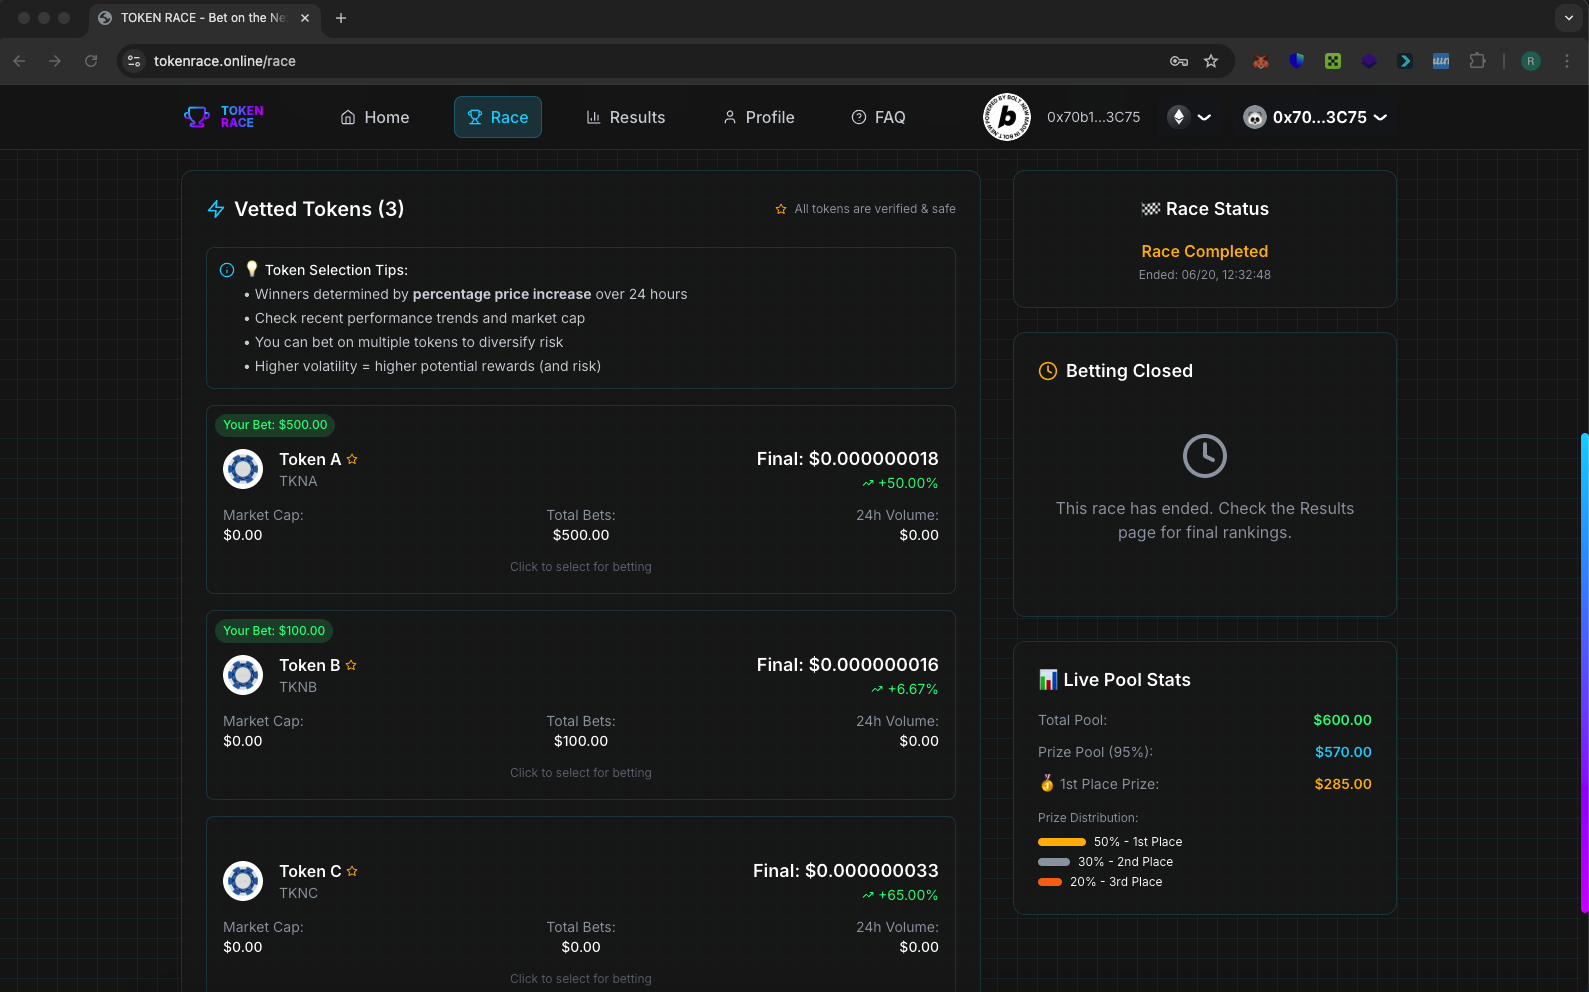The image size is (1589, 992).
Task: Open the Home page
Action: click(375, 117)
